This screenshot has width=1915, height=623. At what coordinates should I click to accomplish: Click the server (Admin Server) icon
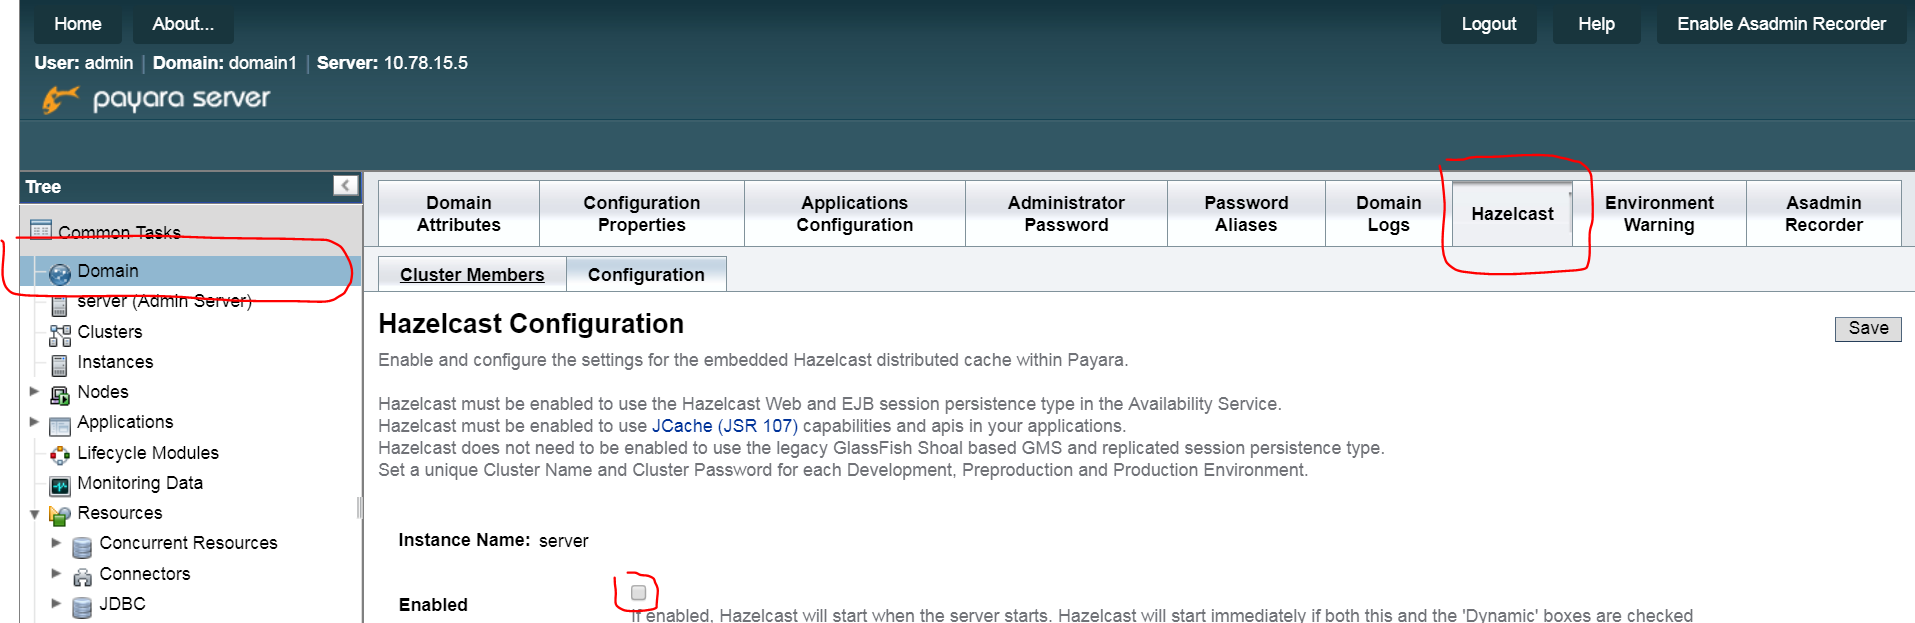click(59, 304)
